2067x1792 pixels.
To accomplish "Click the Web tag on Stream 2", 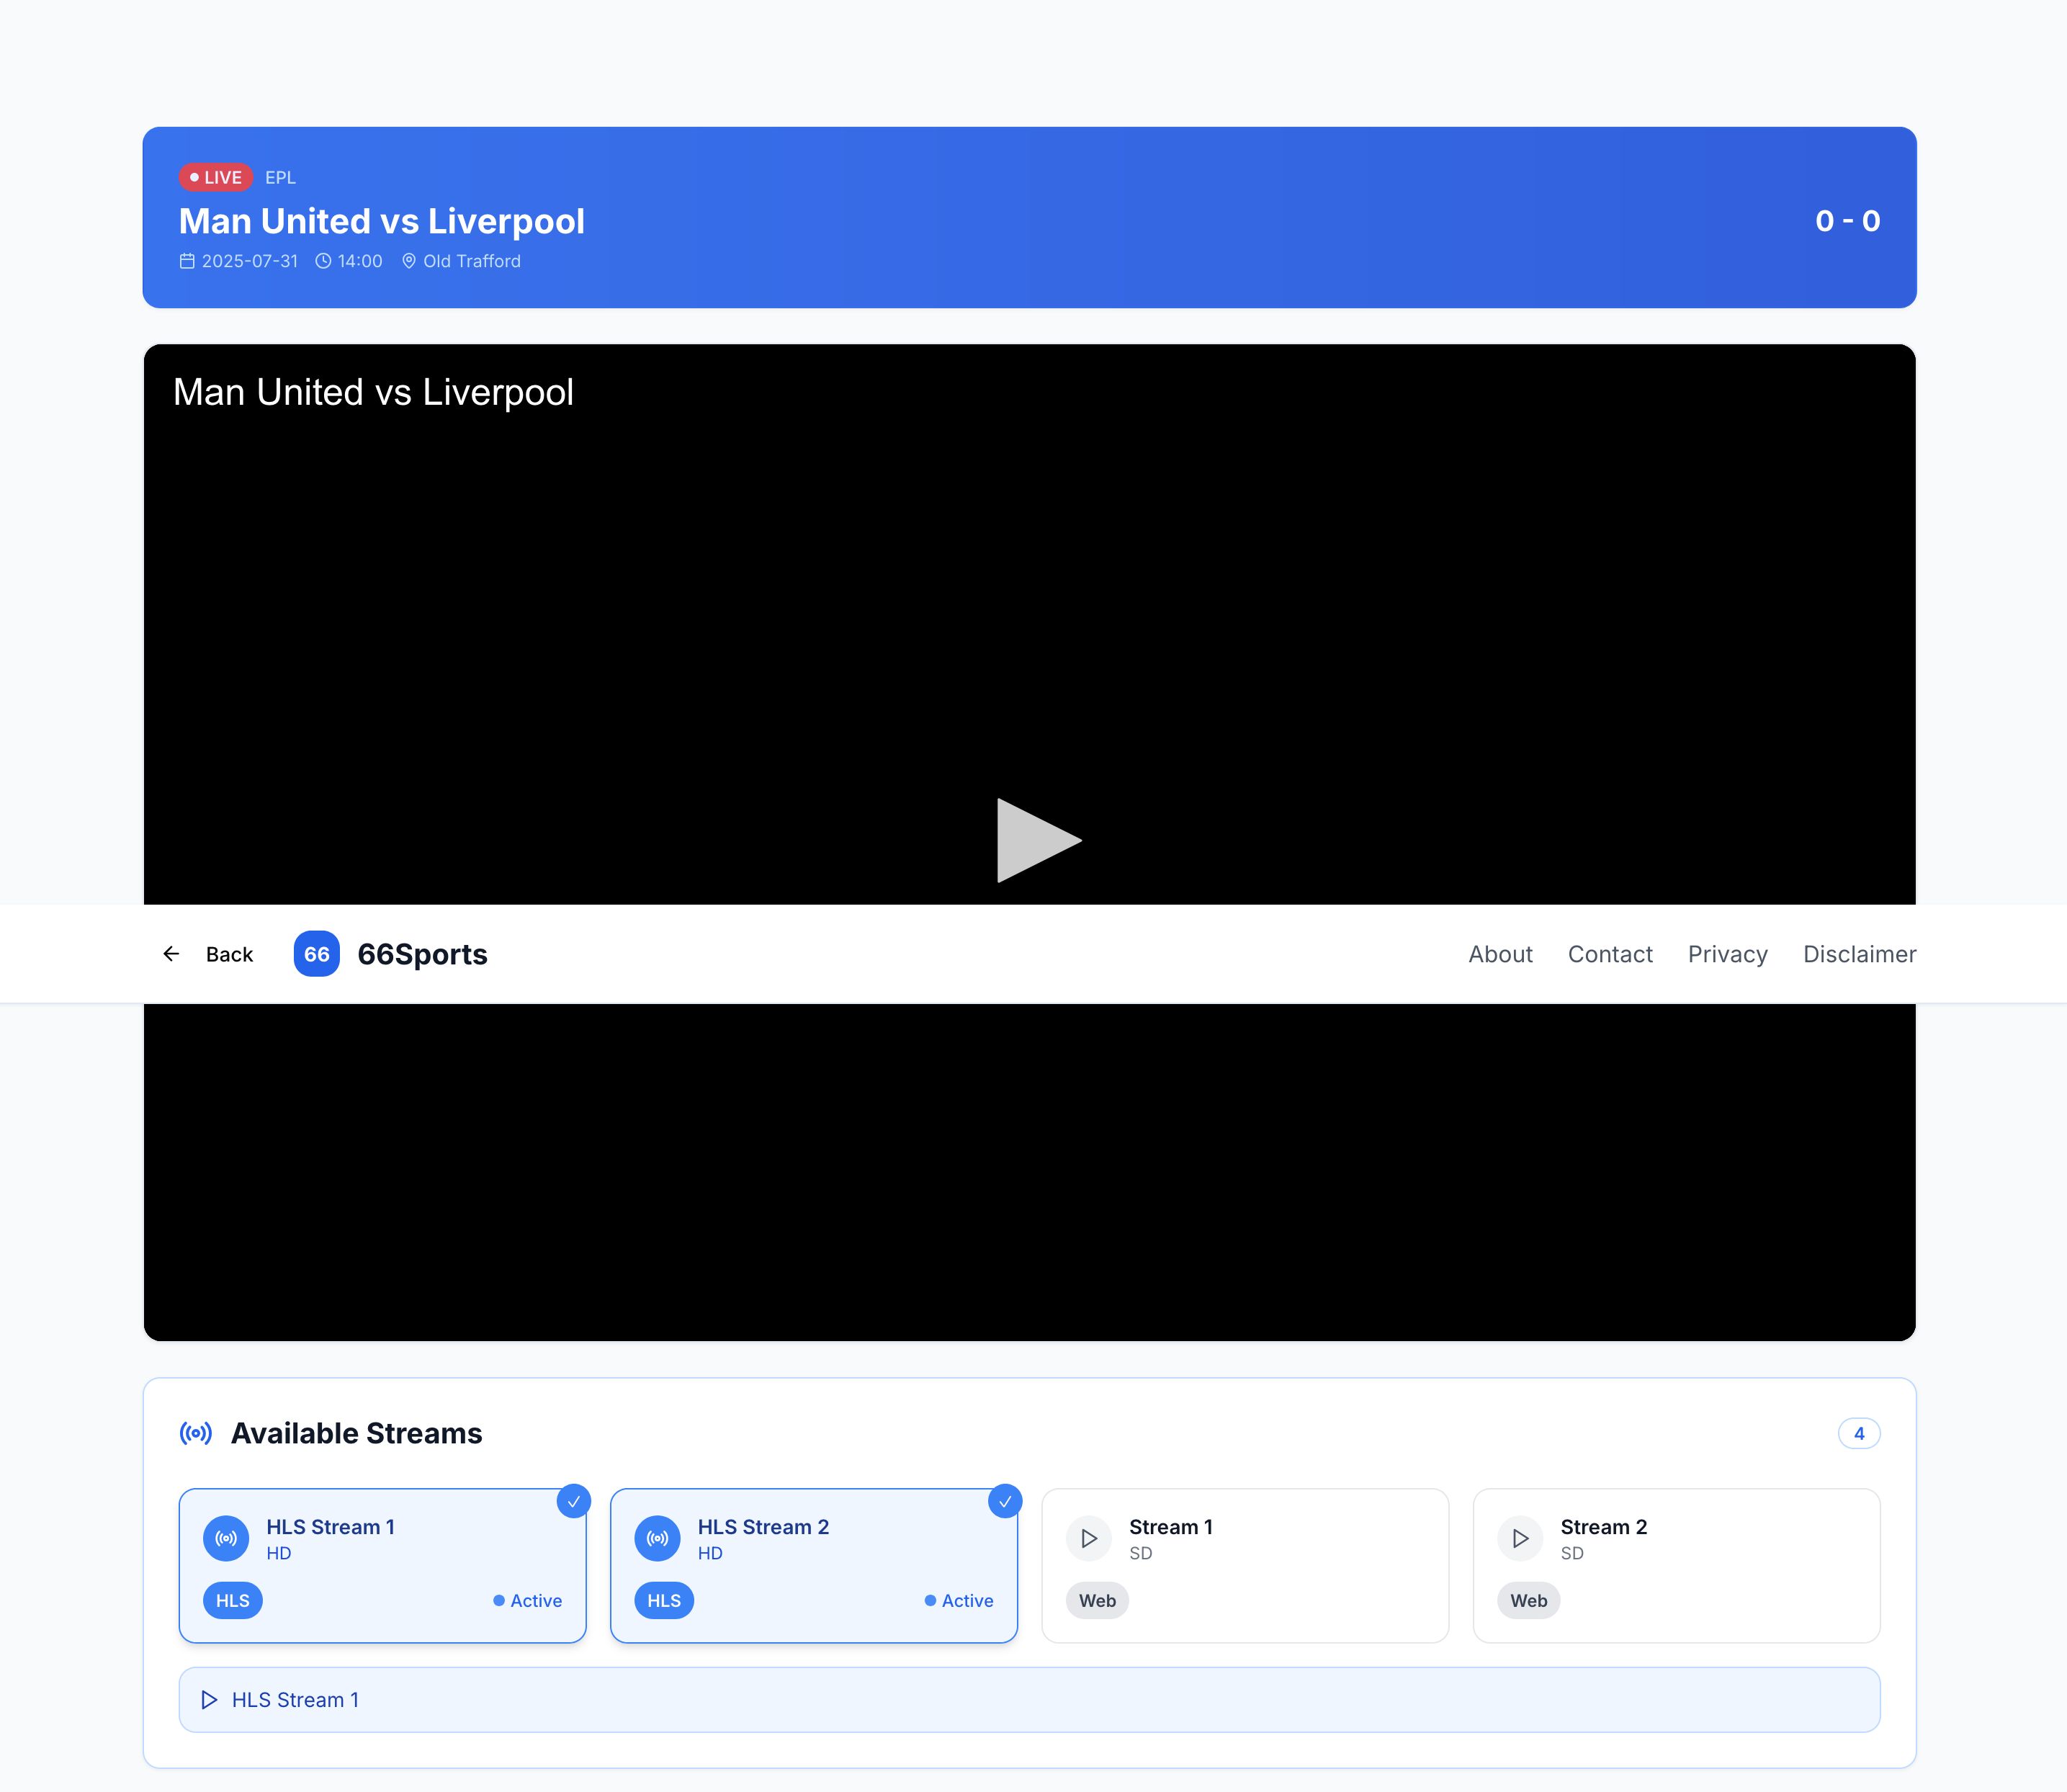I will click(1528, 1601).
